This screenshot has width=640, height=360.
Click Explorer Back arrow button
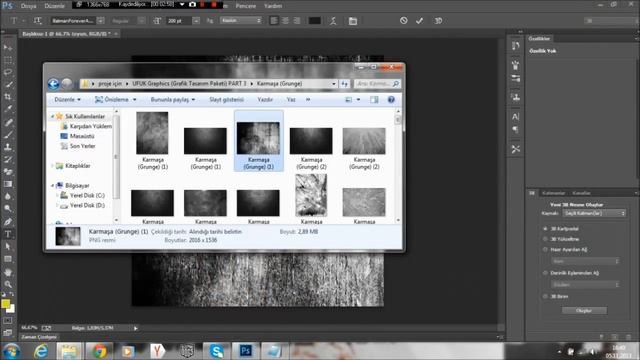click(x=53, y=84)
